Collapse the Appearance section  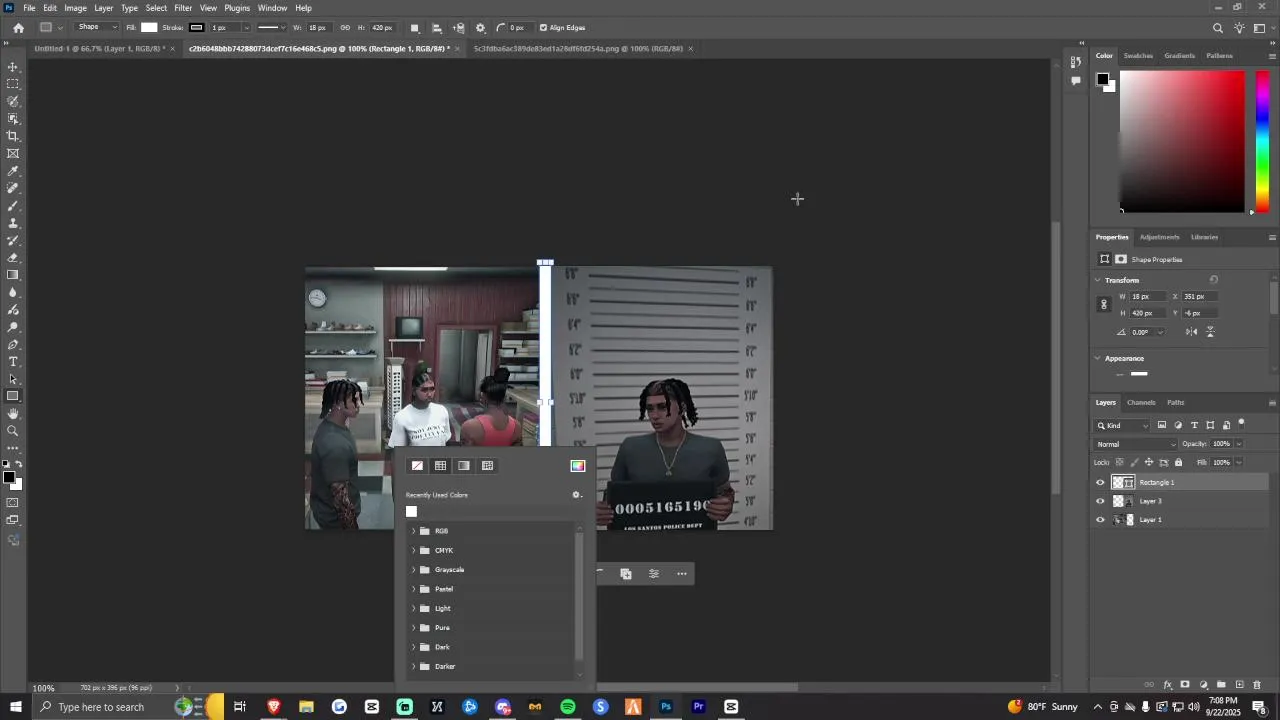(1098, 358)
